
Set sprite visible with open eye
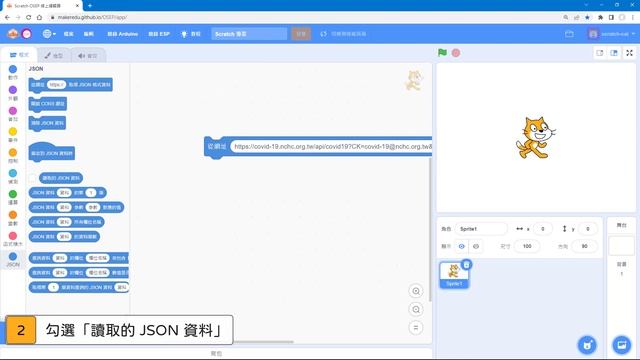[x=462, y=247]
